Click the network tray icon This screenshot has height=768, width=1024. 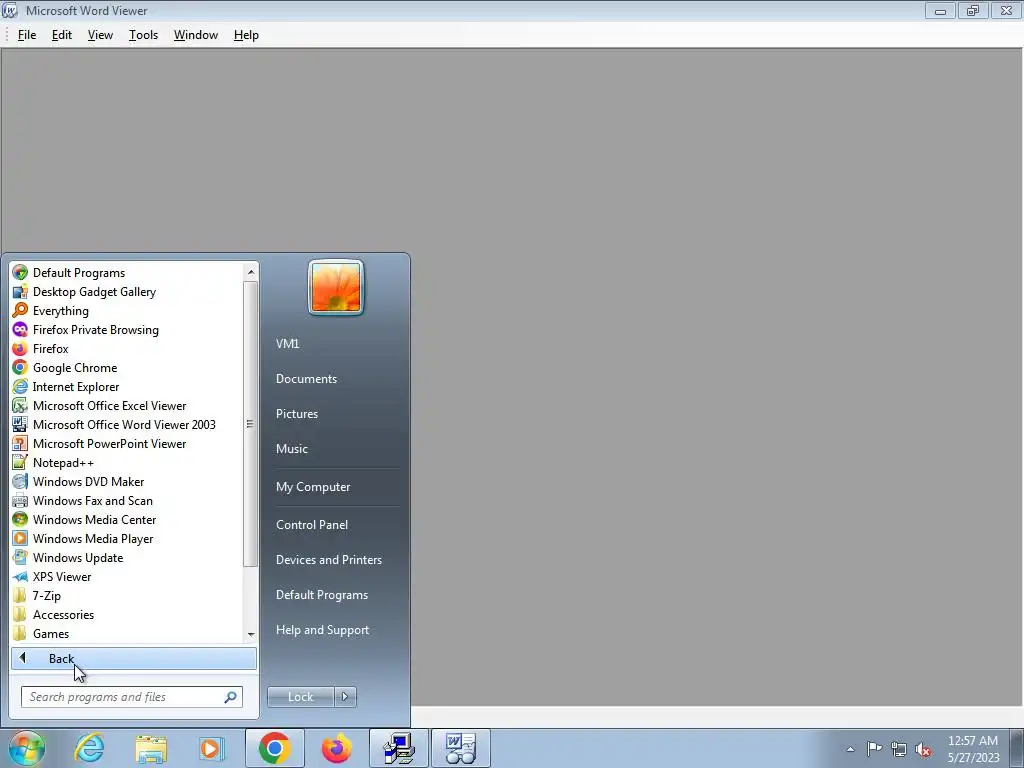click(x=899, y=749)
